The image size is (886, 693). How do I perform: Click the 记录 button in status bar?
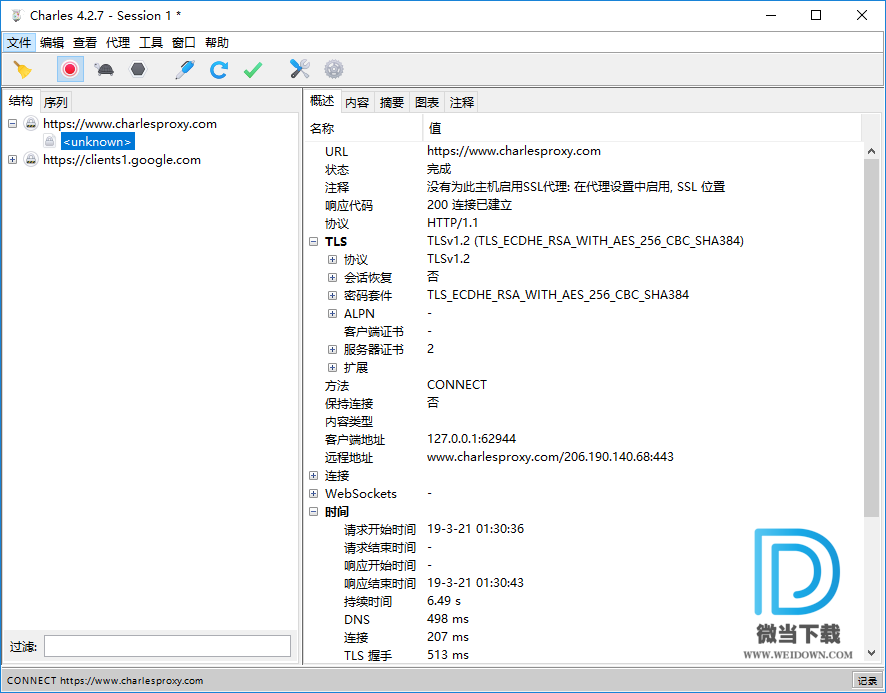(x=867, y=681)
